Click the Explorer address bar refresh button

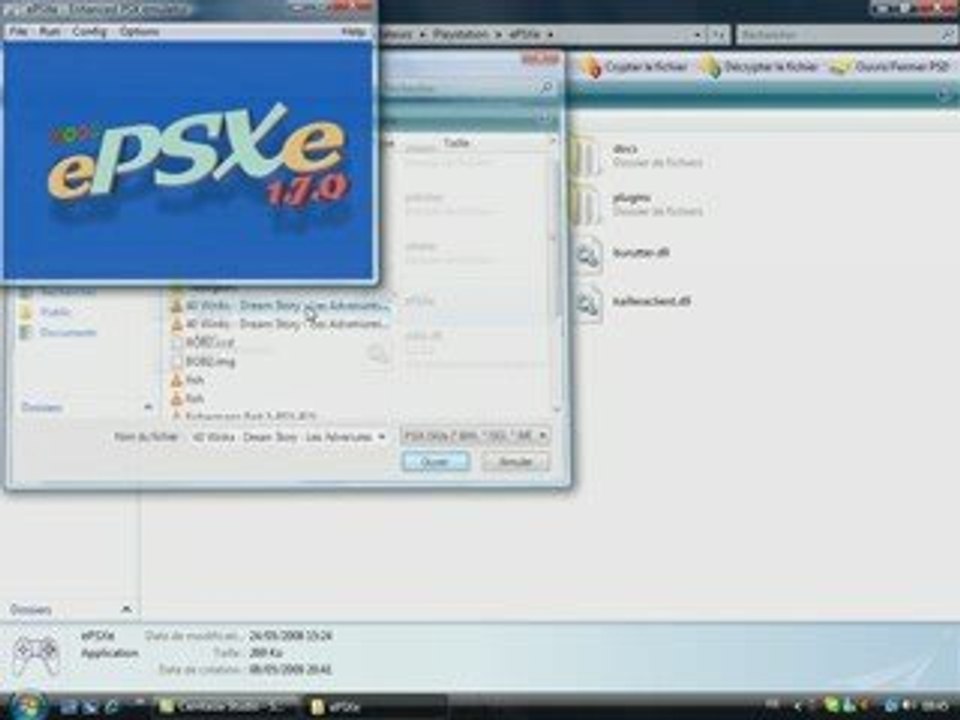[x=718, y=34]
